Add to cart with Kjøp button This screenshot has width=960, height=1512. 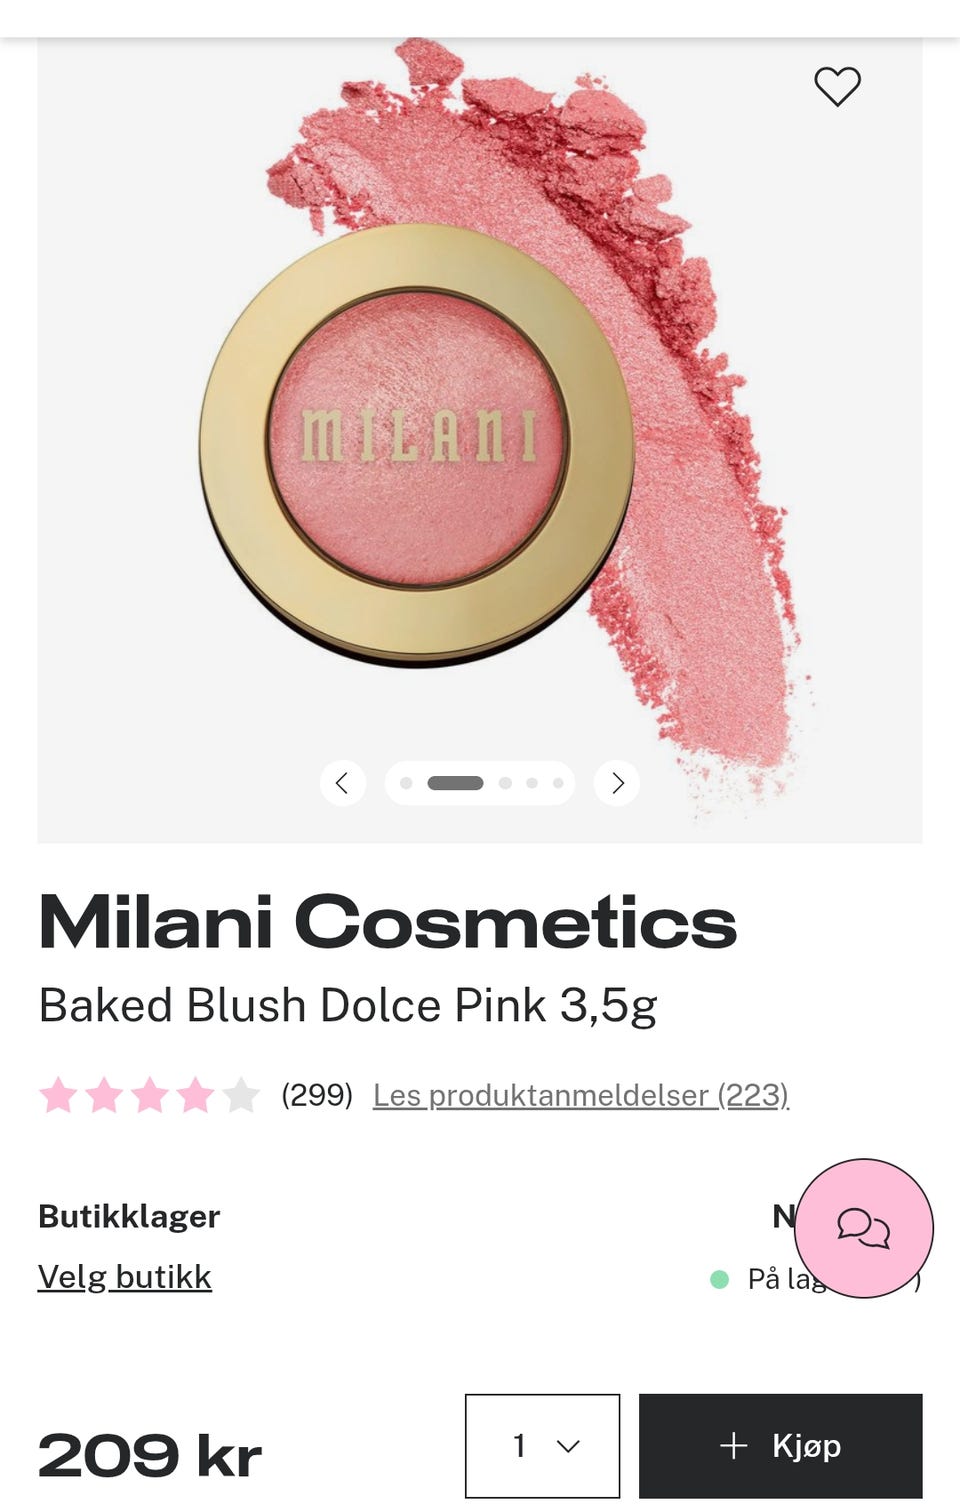click(781, 1446)
